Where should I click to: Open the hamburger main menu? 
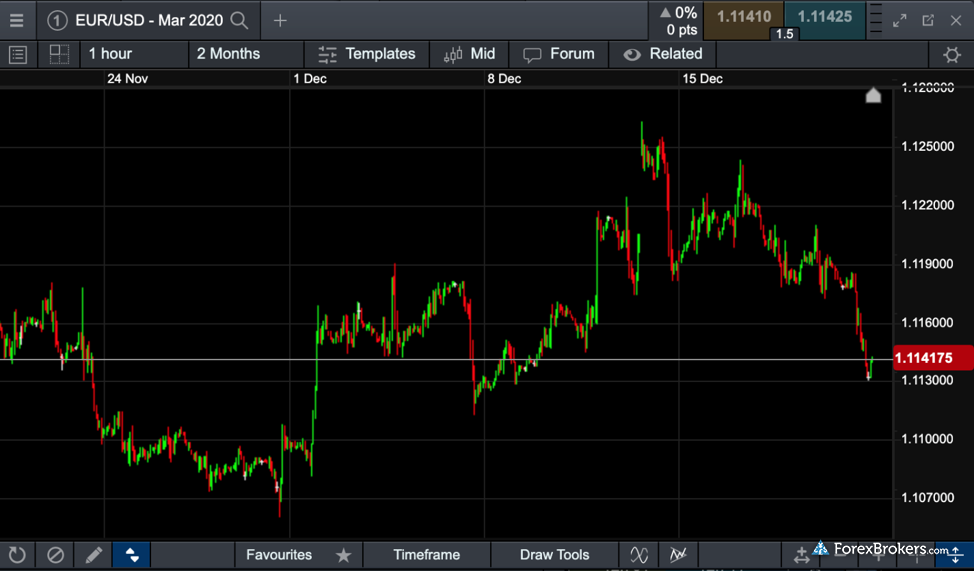[x=17, y=20]
